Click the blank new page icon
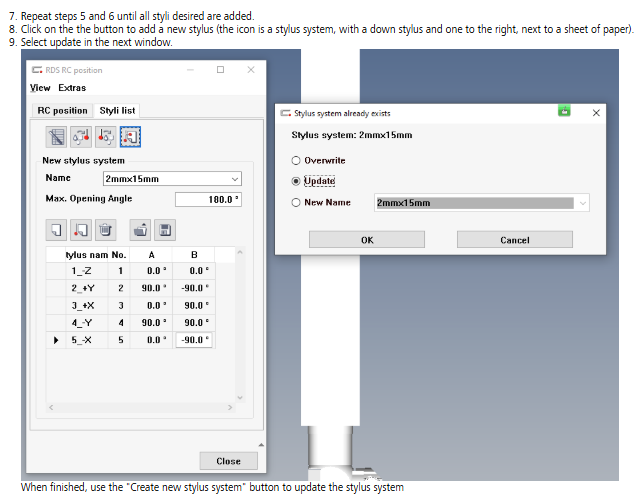644x501 pixels. [x=56, y=230]
